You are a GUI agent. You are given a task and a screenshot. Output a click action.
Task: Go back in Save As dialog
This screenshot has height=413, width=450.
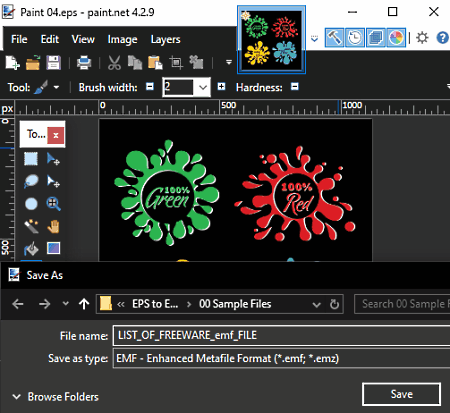18,304
